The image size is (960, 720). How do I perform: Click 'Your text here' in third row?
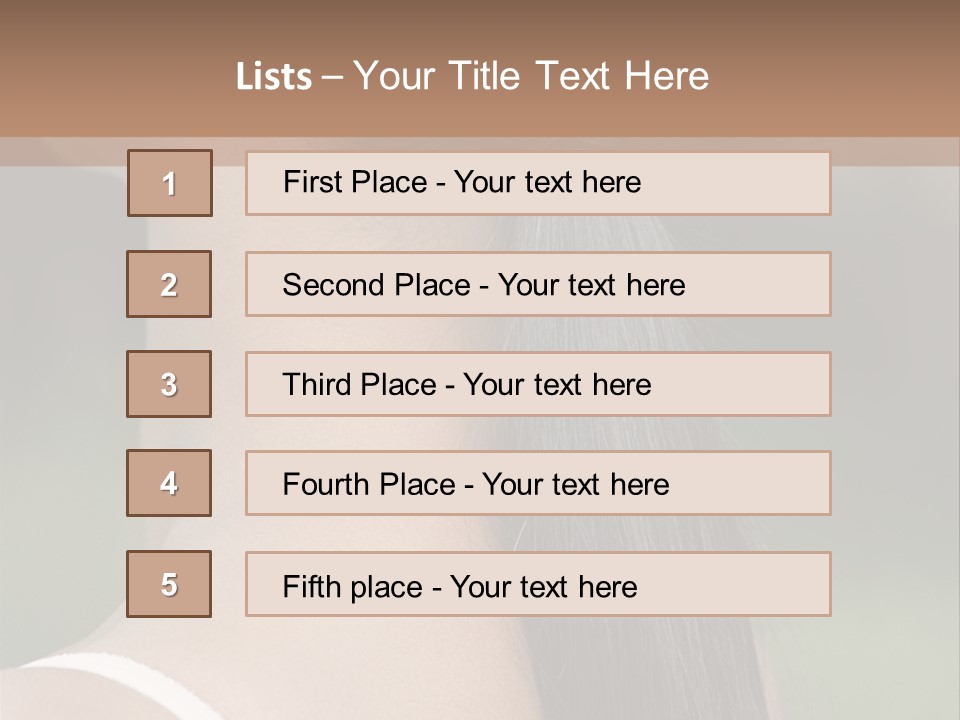pyautogui.click(x=557, y=384)
